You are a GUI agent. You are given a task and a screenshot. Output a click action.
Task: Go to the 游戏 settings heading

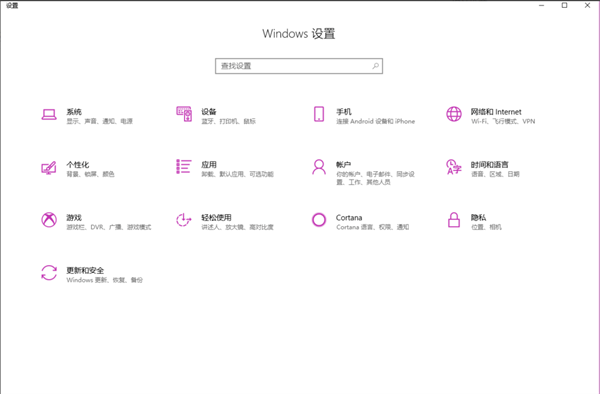click(x=74, y=217)
